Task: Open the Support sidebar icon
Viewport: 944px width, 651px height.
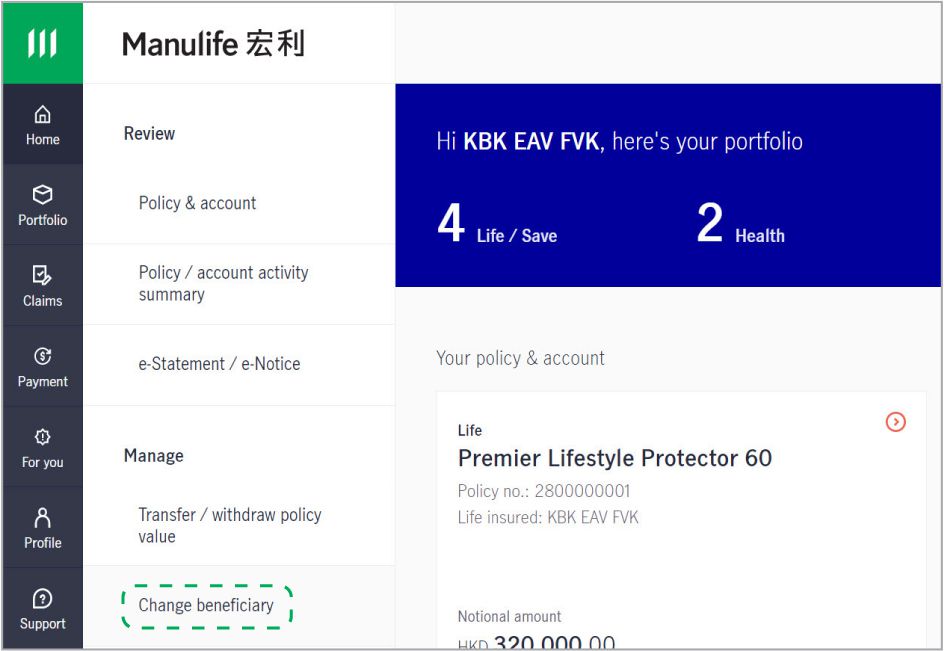Action: click(x=42, y=609)
